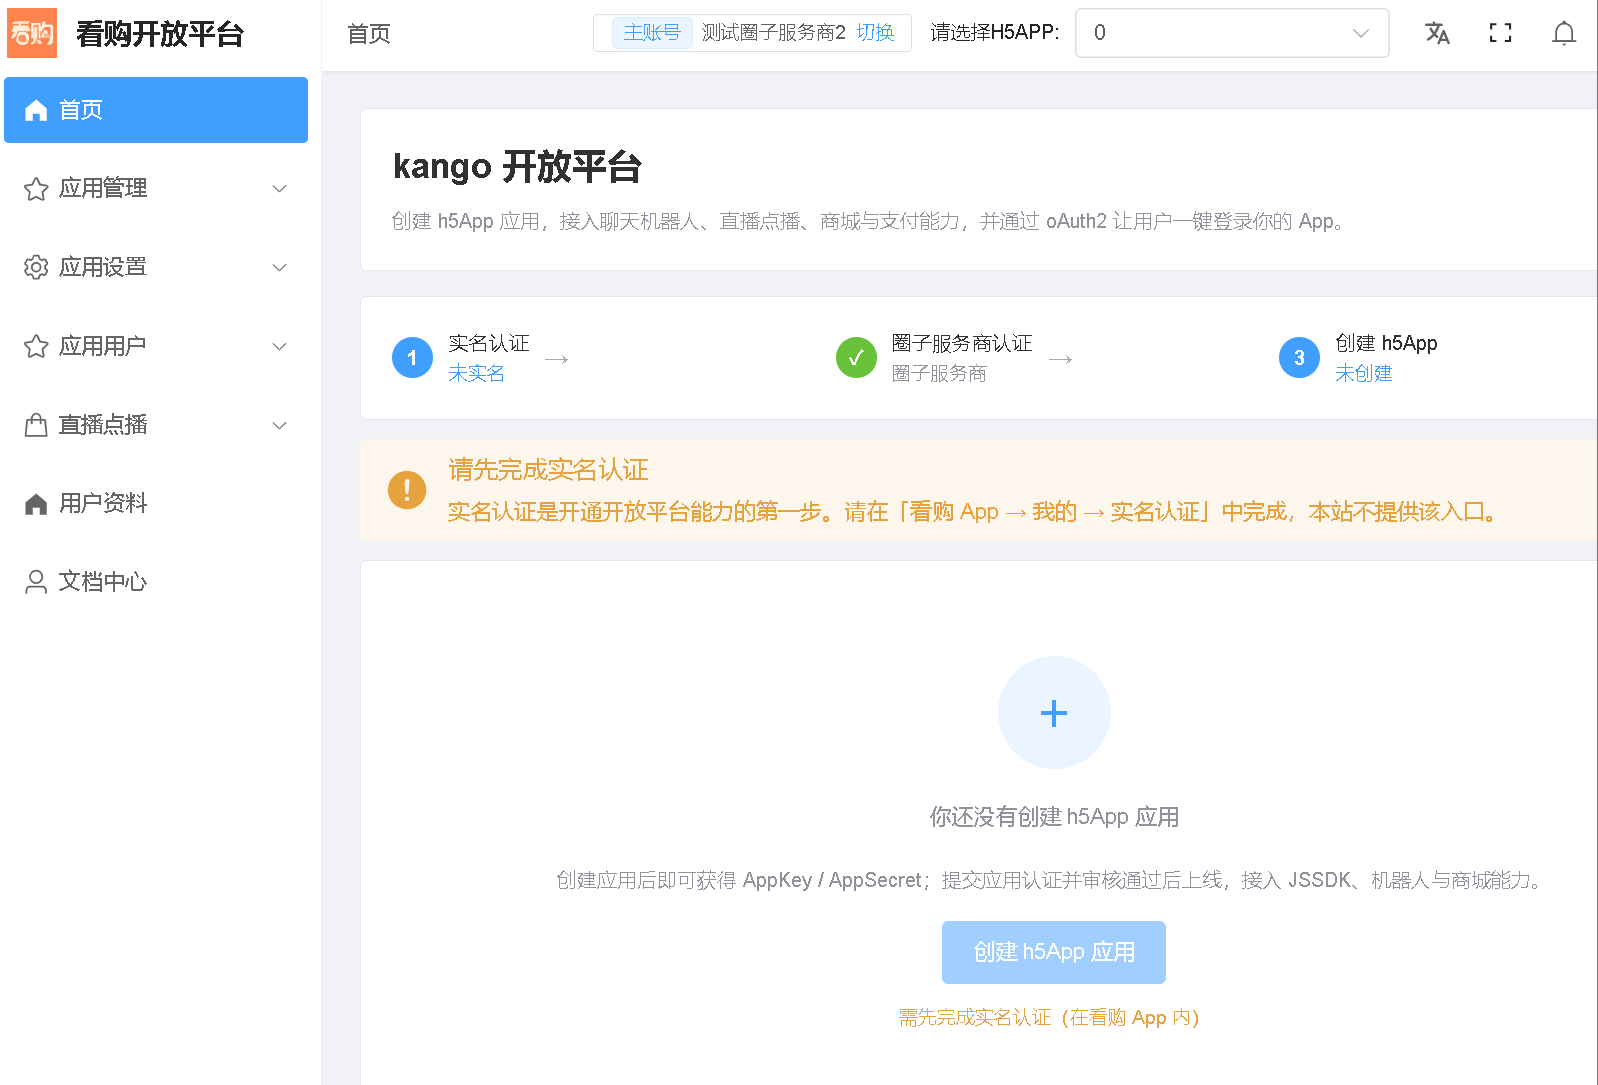Click the 看购 orange logo icon
The height and width of the screenshot is (1085, 1598).
click(32, 33)
